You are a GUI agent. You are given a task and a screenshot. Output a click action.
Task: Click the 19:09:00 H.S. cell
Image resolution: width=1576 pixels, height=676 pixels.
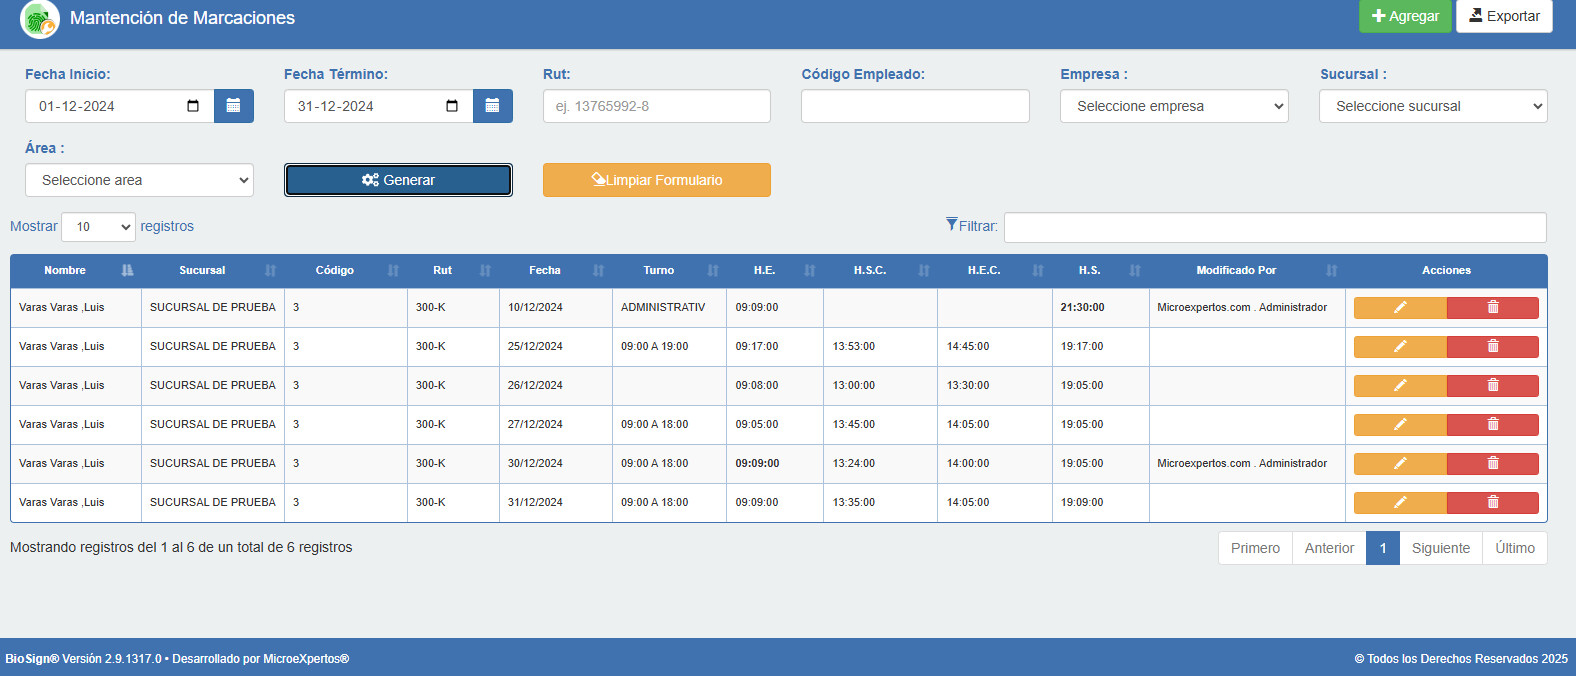[x=1100, y=503]
